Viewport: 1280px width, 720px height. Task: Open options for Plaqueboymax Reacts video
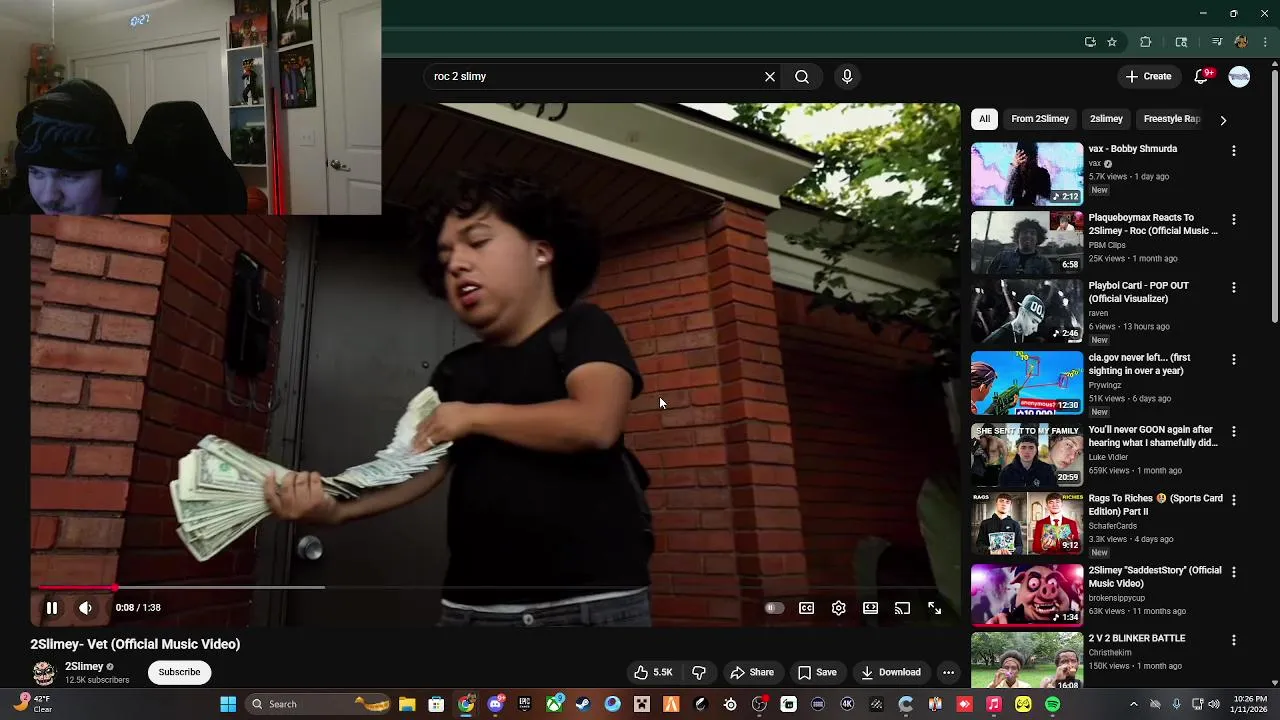point(1233,219)
